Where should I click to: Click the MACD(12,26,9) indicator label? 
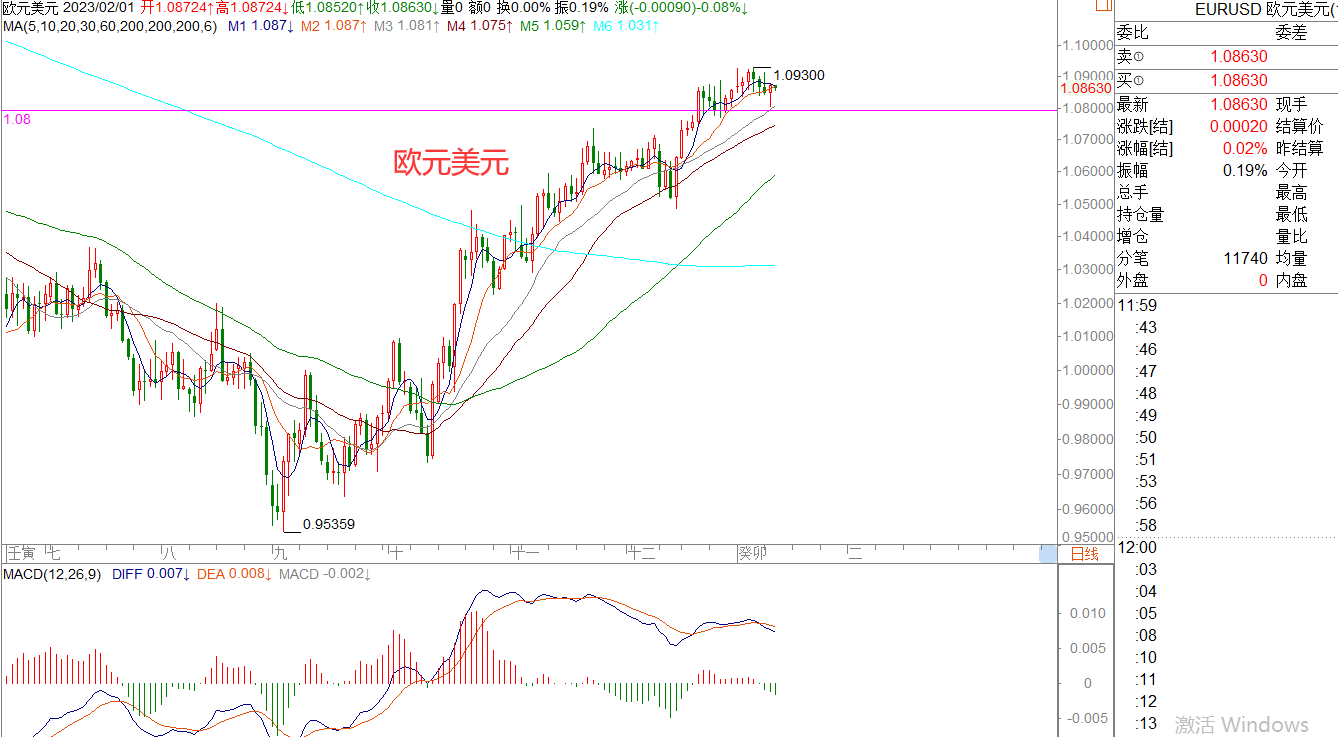tap(50, 574)
